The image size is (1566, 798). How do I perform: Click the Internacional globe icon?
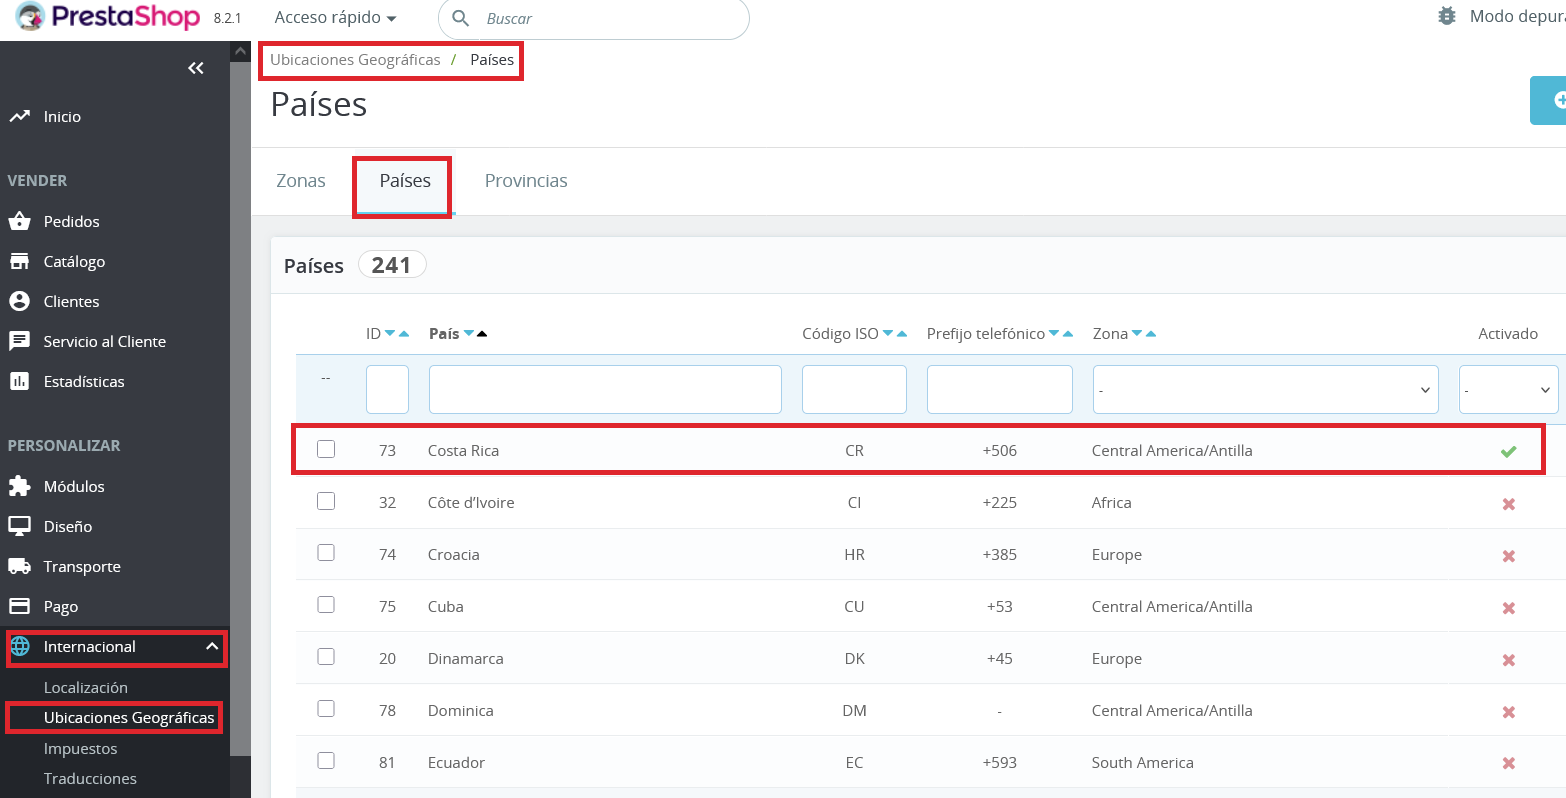tap(20, 647)
